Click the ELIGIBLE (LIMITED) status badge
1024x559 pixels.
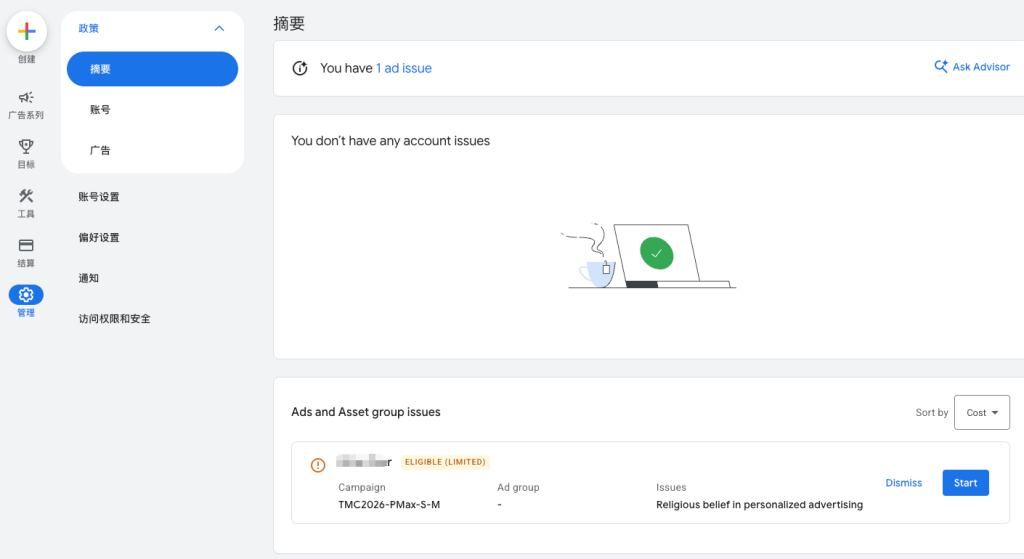pyautogui.click(x=445, y=462)
